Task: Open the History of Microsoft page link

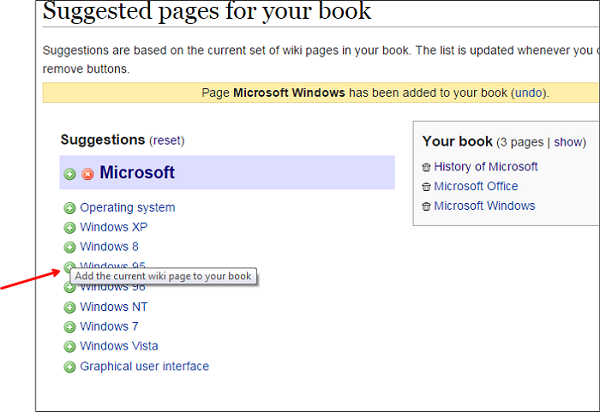Action: (486, 167)
